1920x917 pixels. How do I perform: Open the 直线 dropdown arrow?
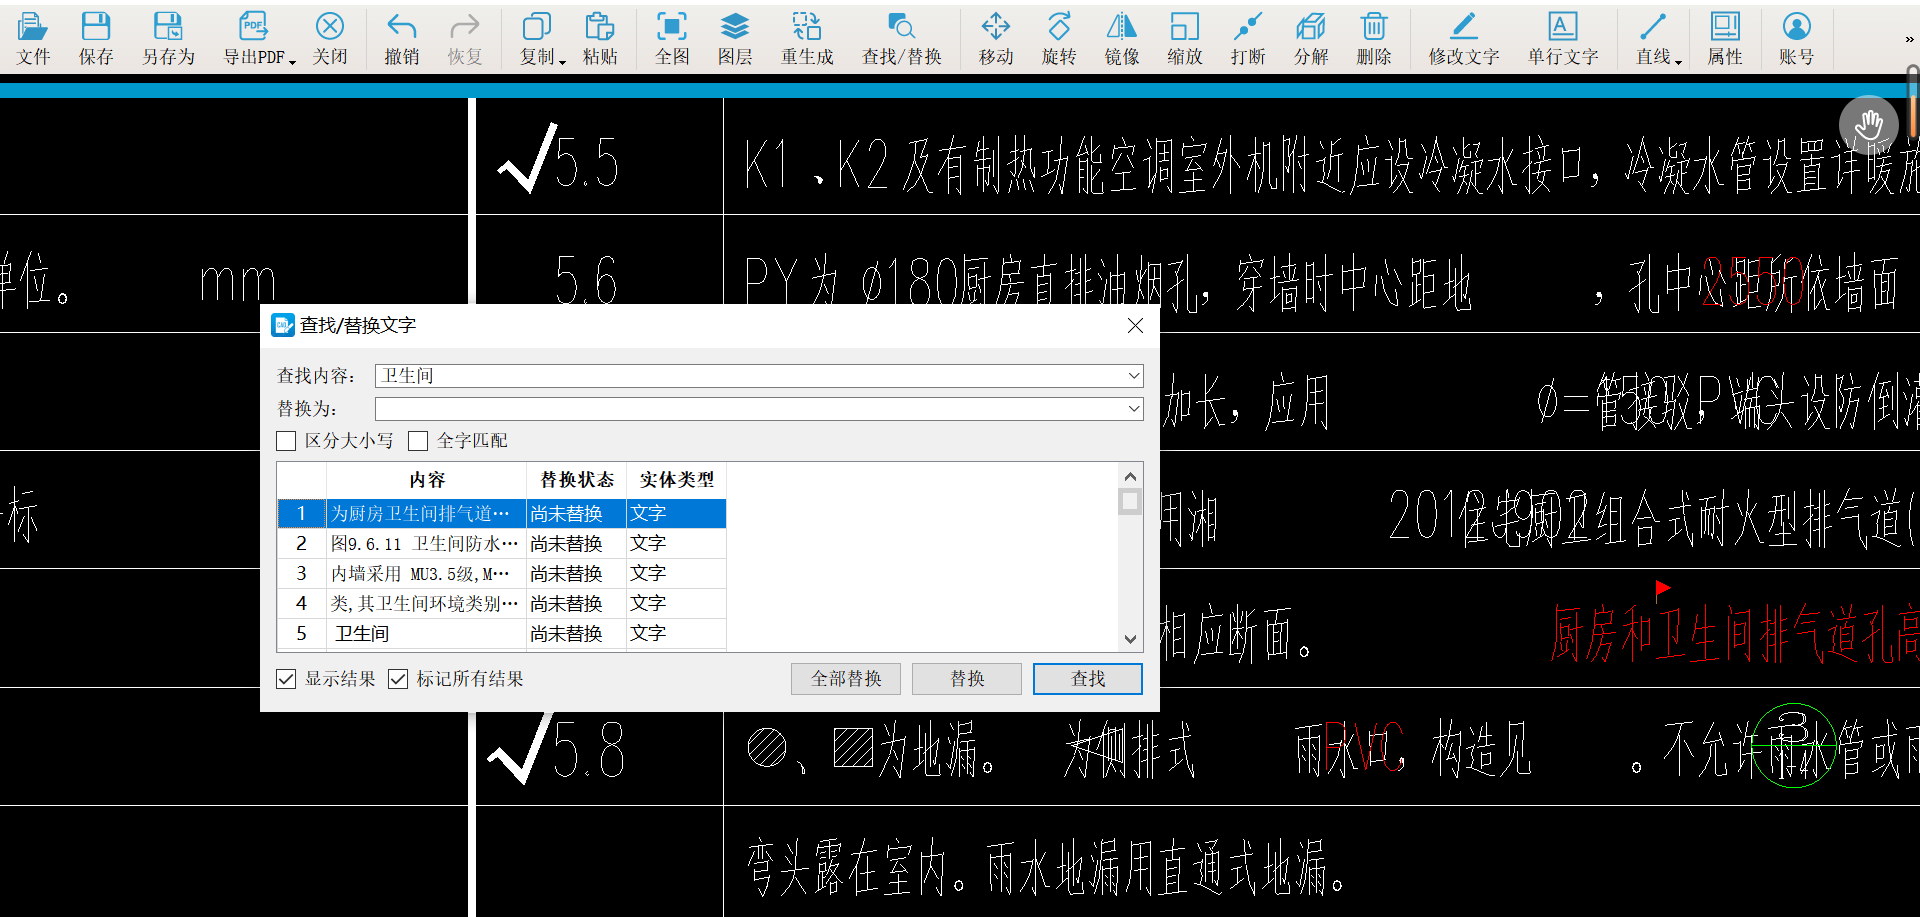(x=1678, y=61)
